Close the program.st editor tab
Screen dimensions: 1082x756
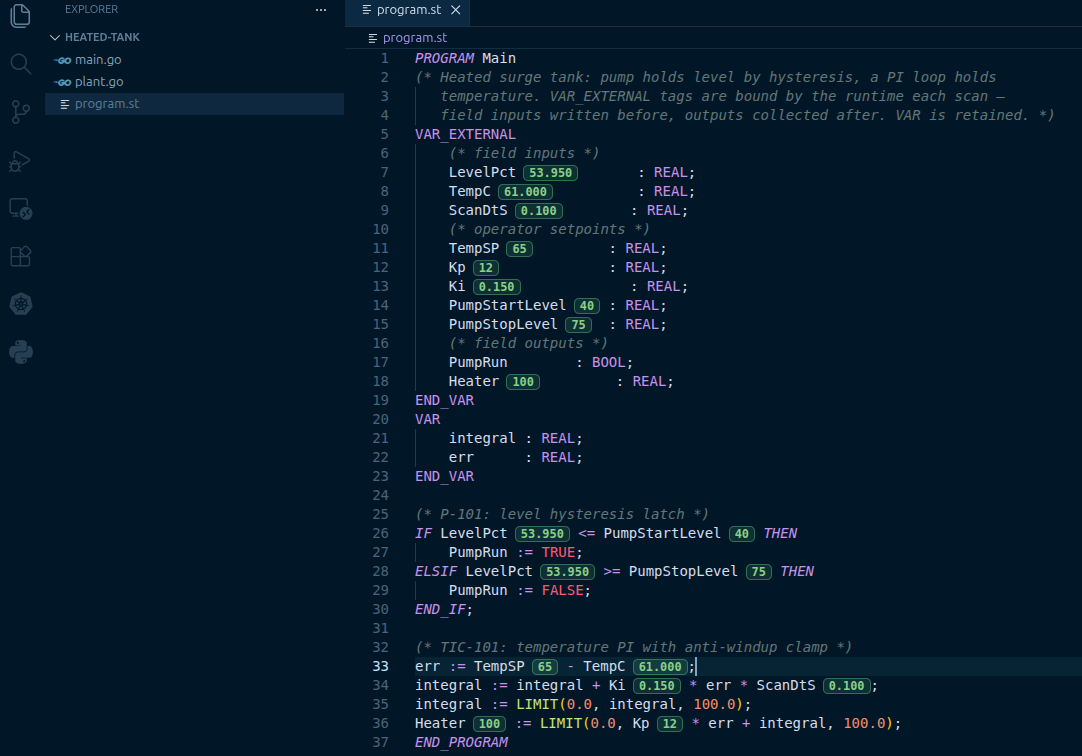(x=455, y=10)
